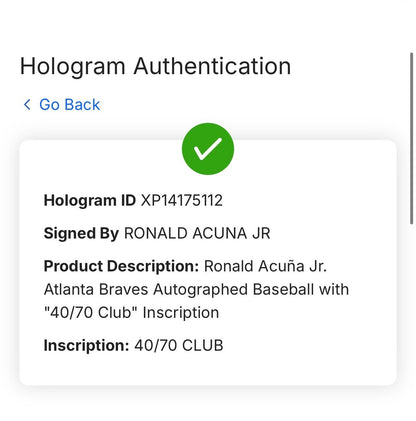Screen dimensions: 416x421
Task: Click the Ronald Acuña Jr. description text
Action: coord(265,266)
